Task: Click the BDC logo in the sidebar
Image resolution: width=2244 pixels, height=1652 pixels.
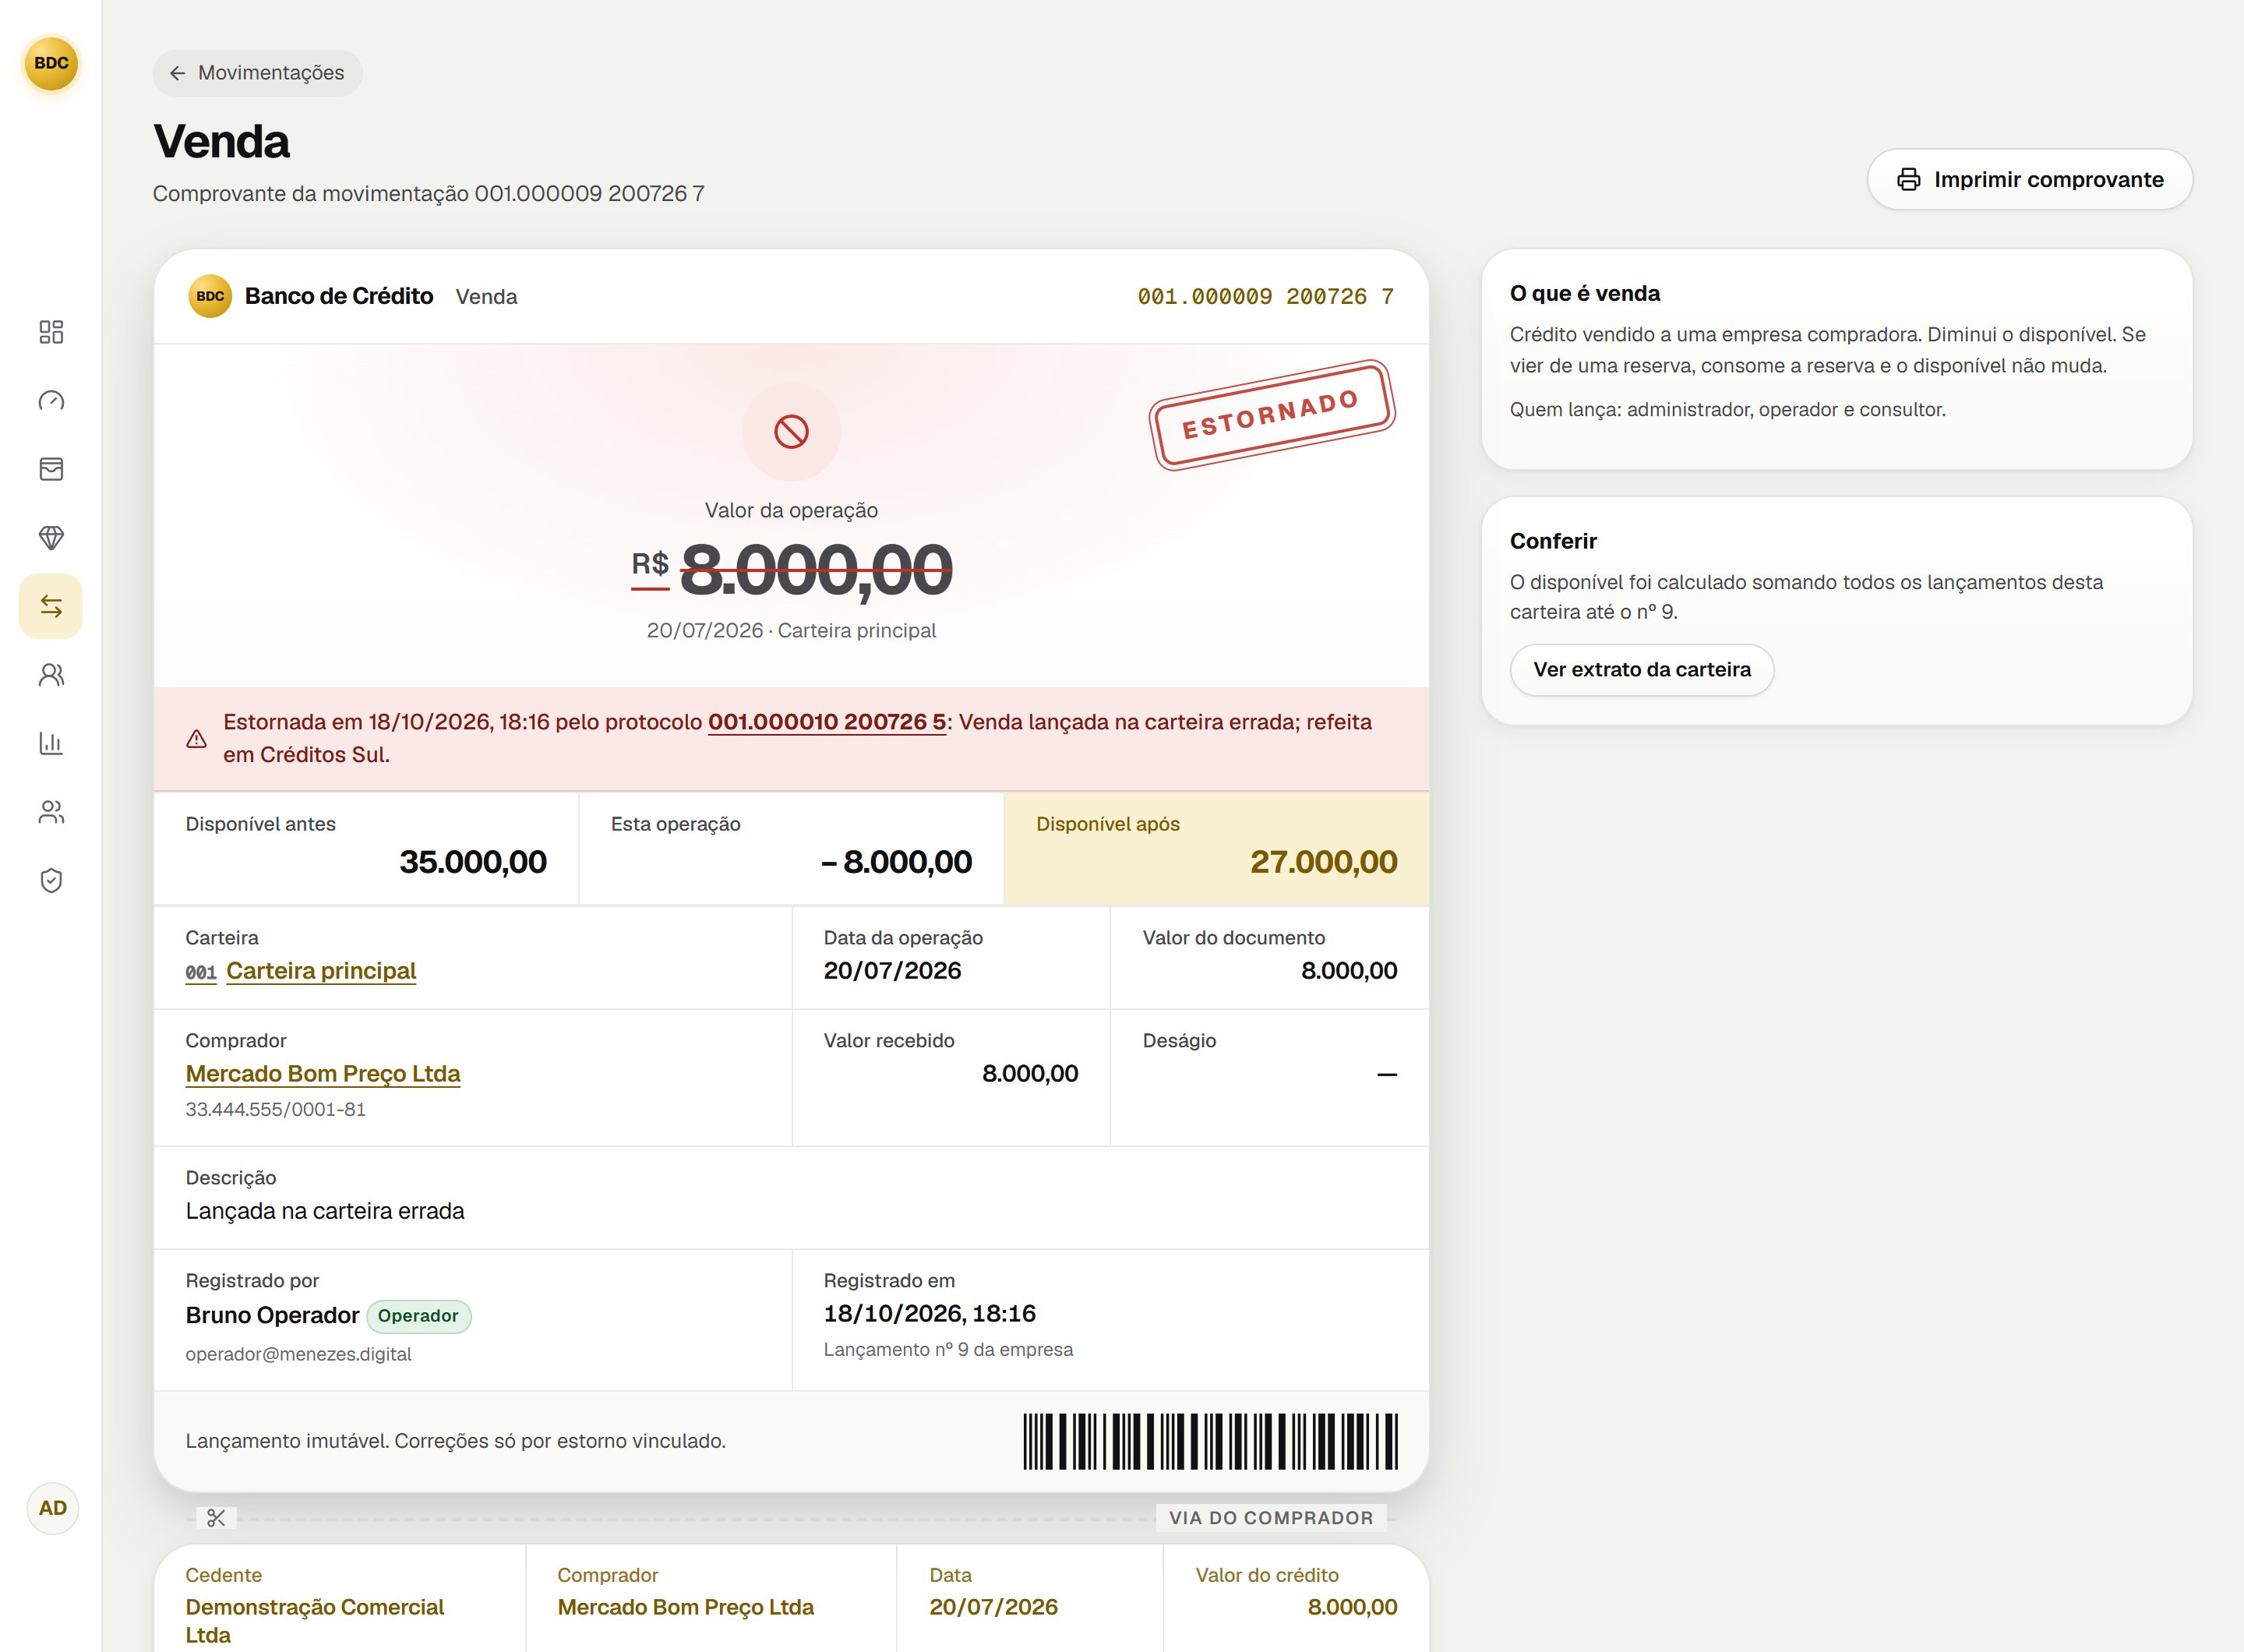Action: [x=51, y=64]
